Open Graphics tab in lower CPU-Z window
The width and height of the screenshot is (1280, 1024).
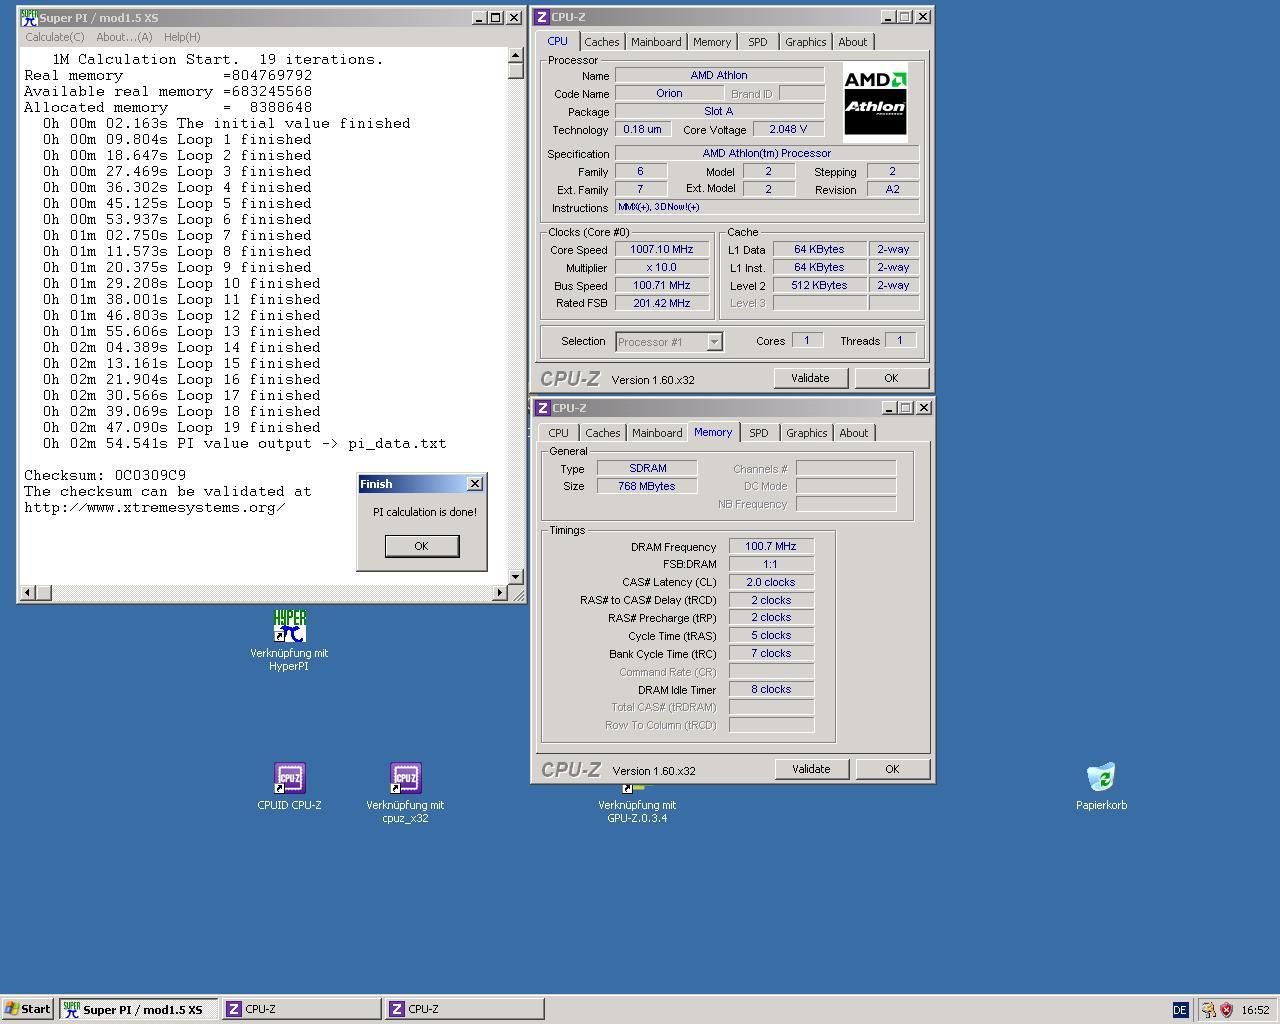coord(806,433)
